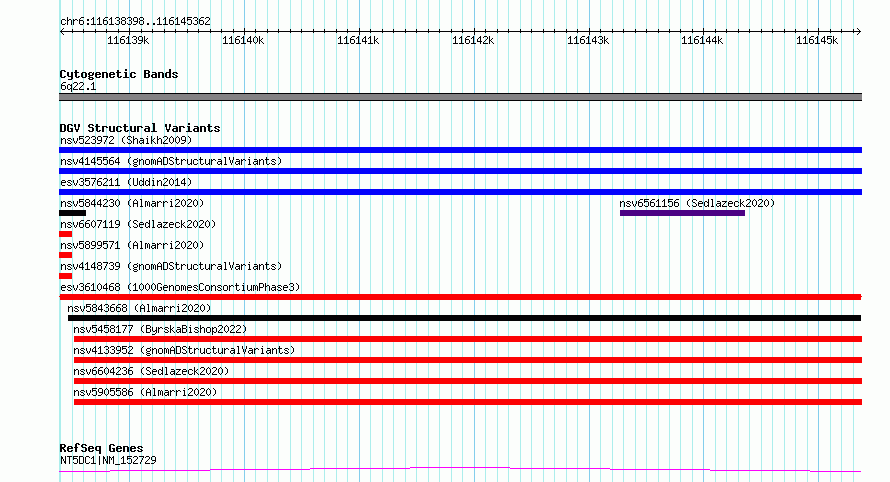Click the DGV Structural Variants track title
The image size is (890, 482).
[x=140, y=128]
